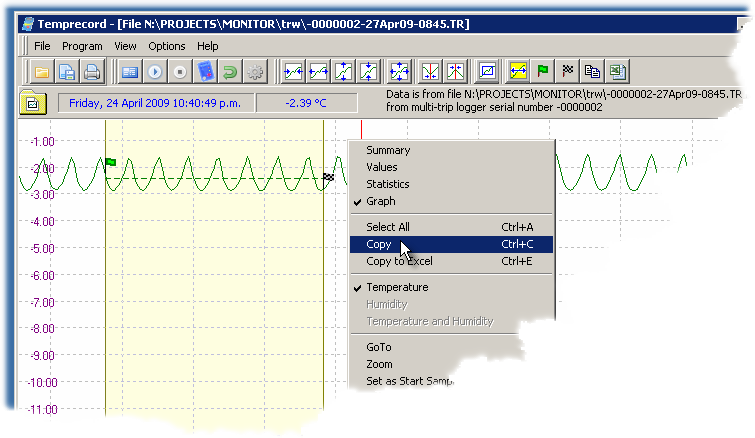Toggle checked Graph item in context menu
The width and height of the screenshot is (755, 438).
point(451,201)
